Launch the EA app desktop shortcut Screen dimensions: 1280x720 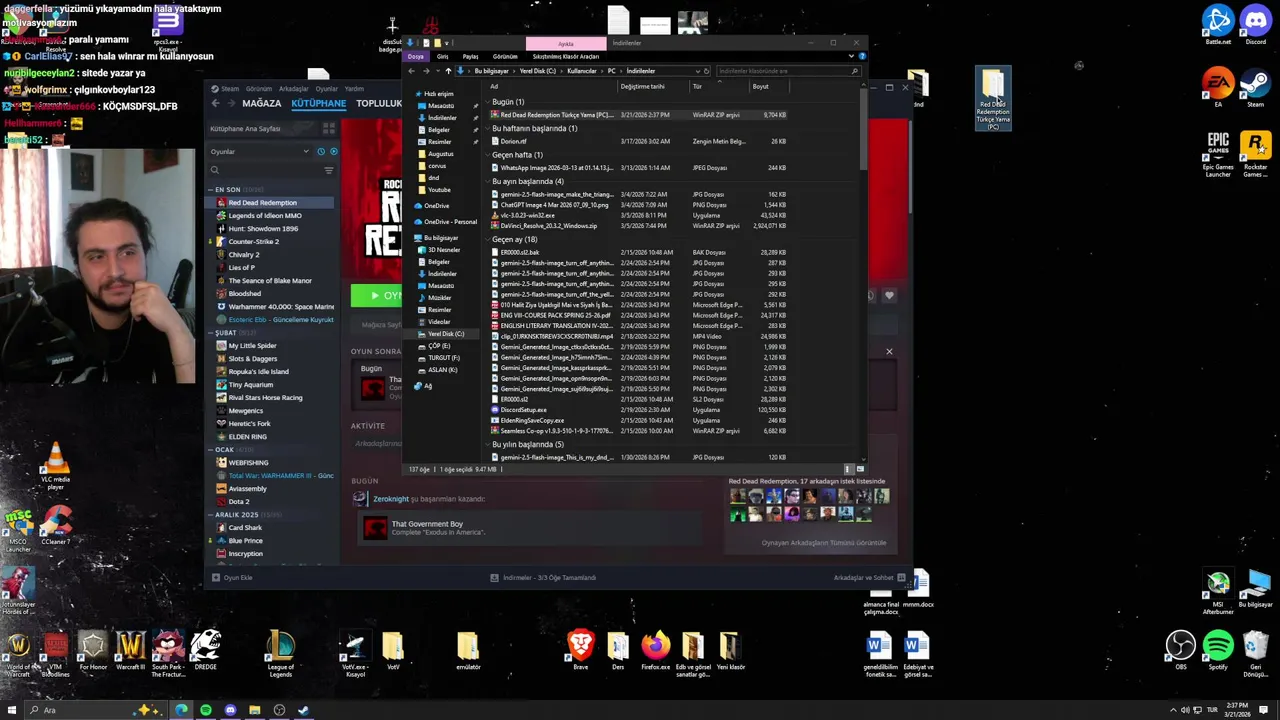coord(1218,87)
